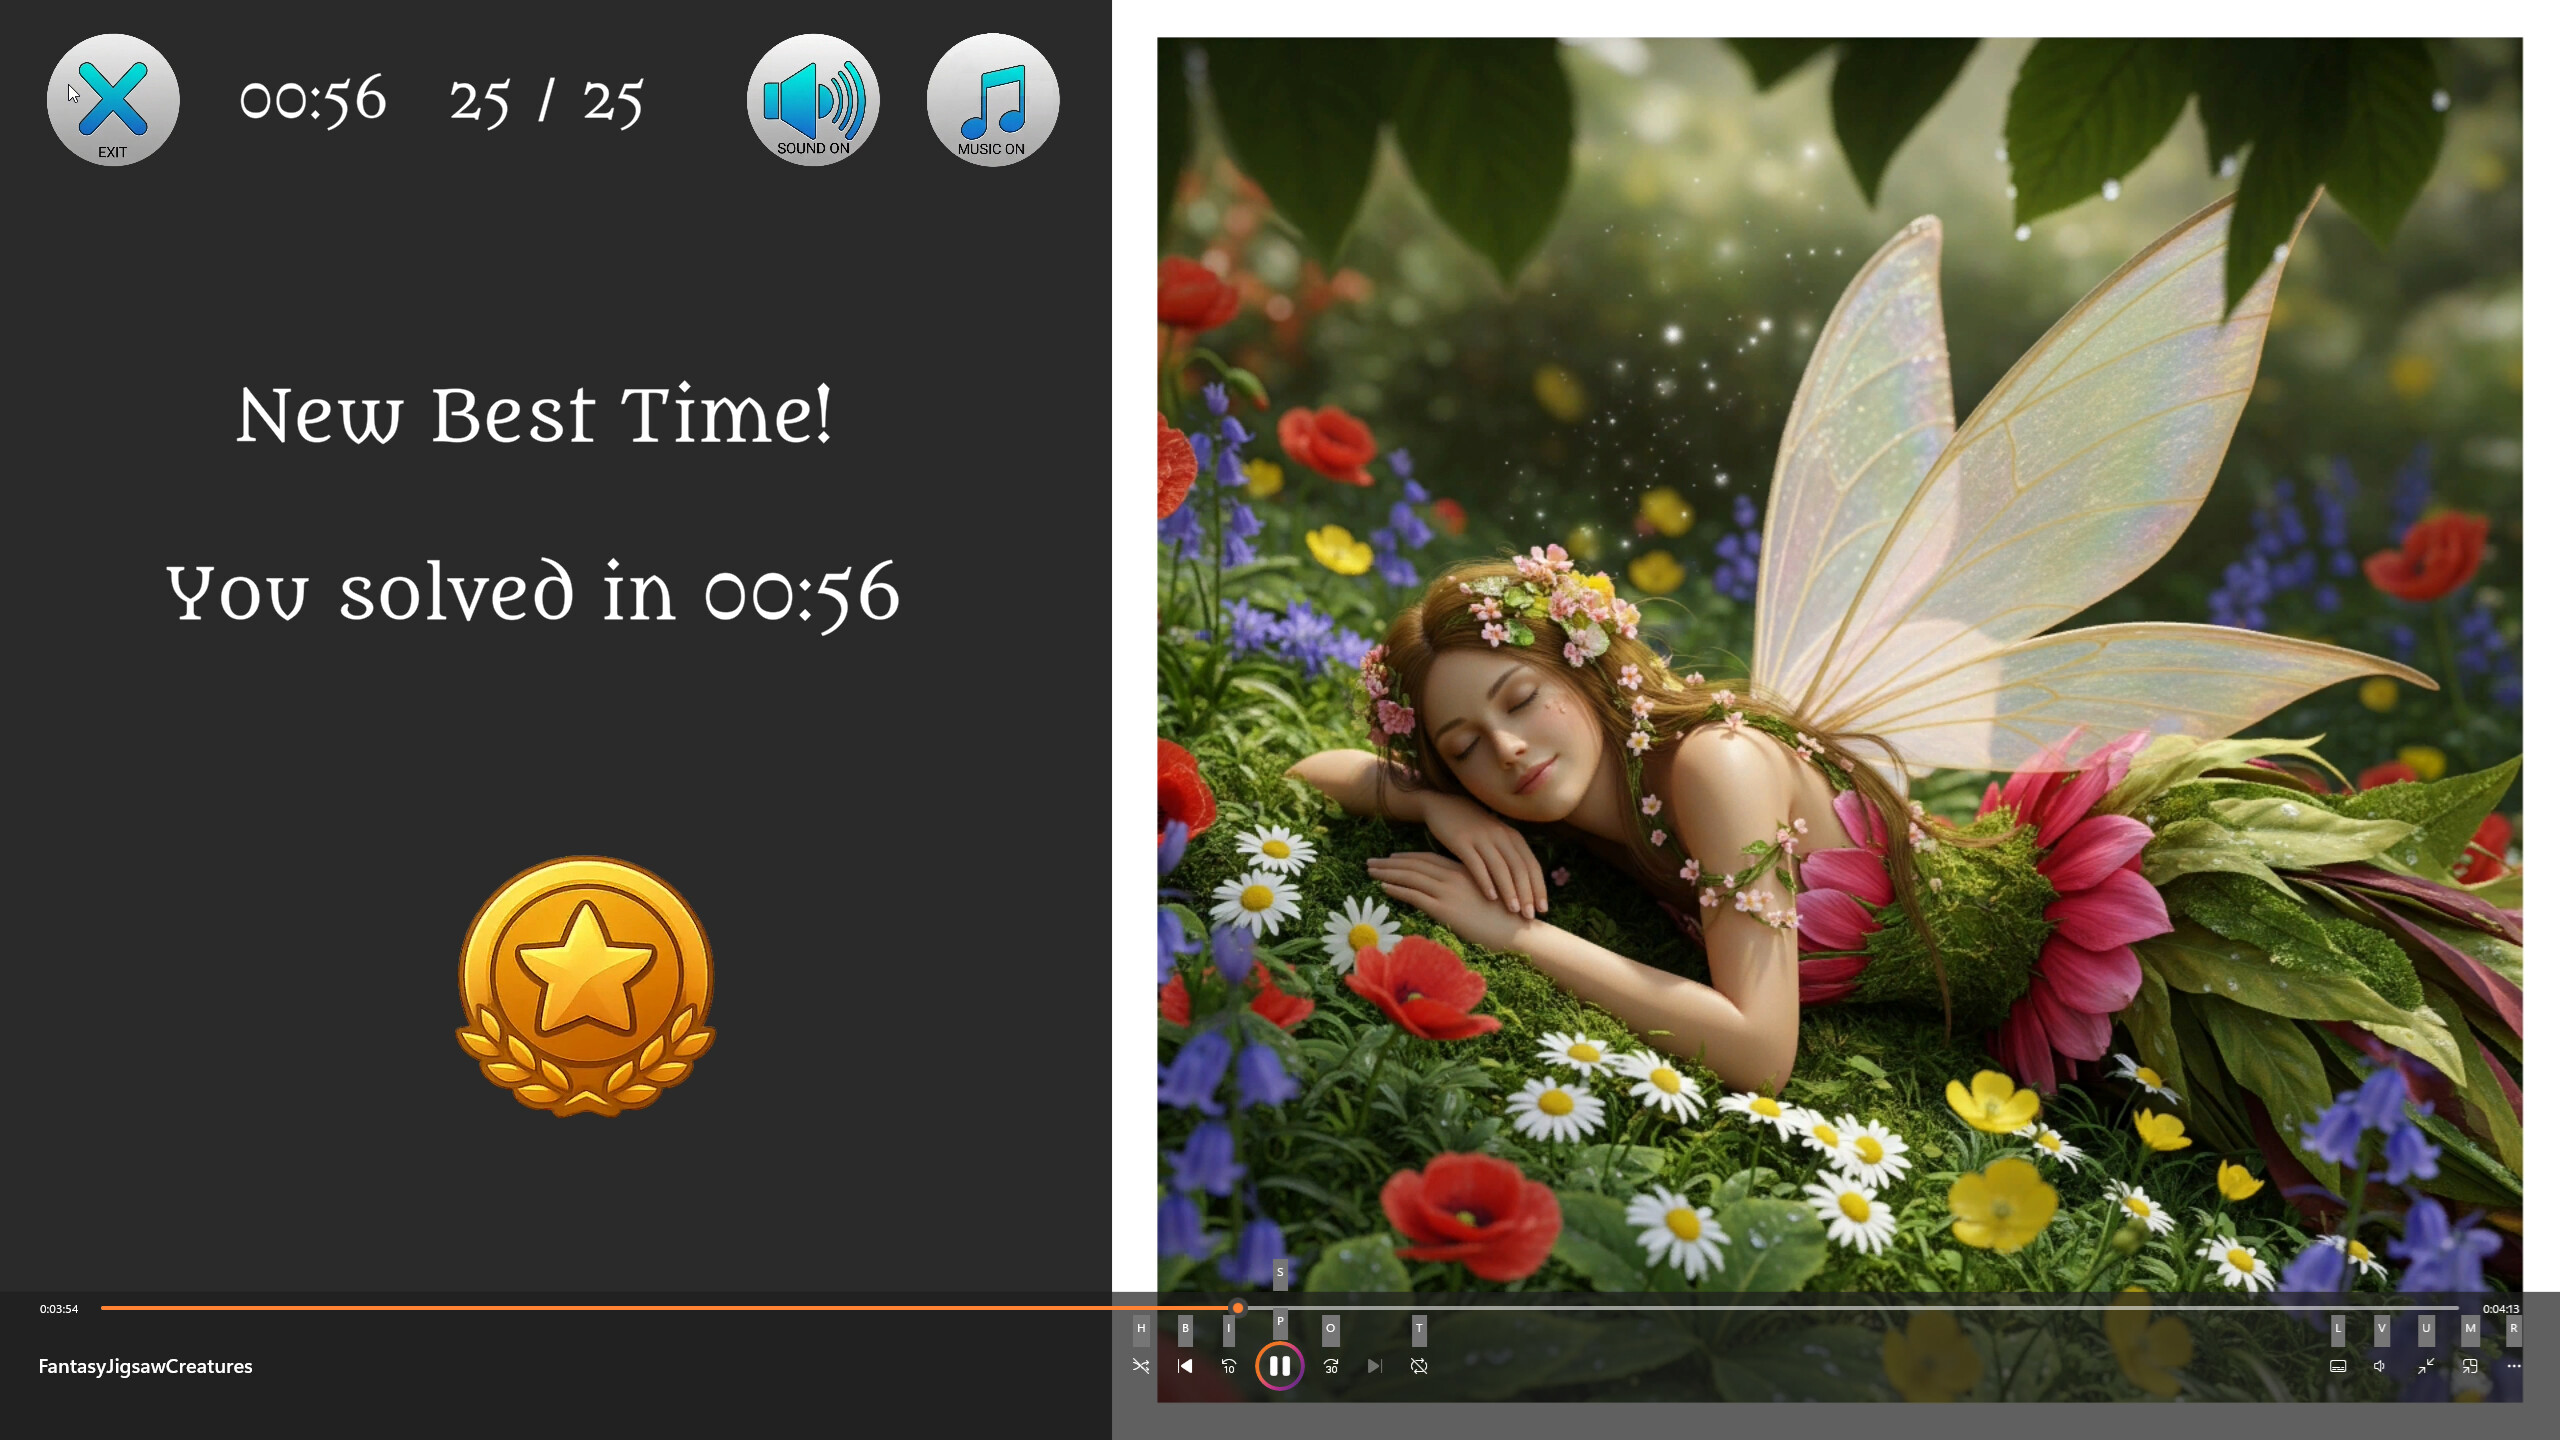Viewport: 2560px width, 1440px height.
Task: Skip forward 30 seconds
Action: point(1331,1366)
